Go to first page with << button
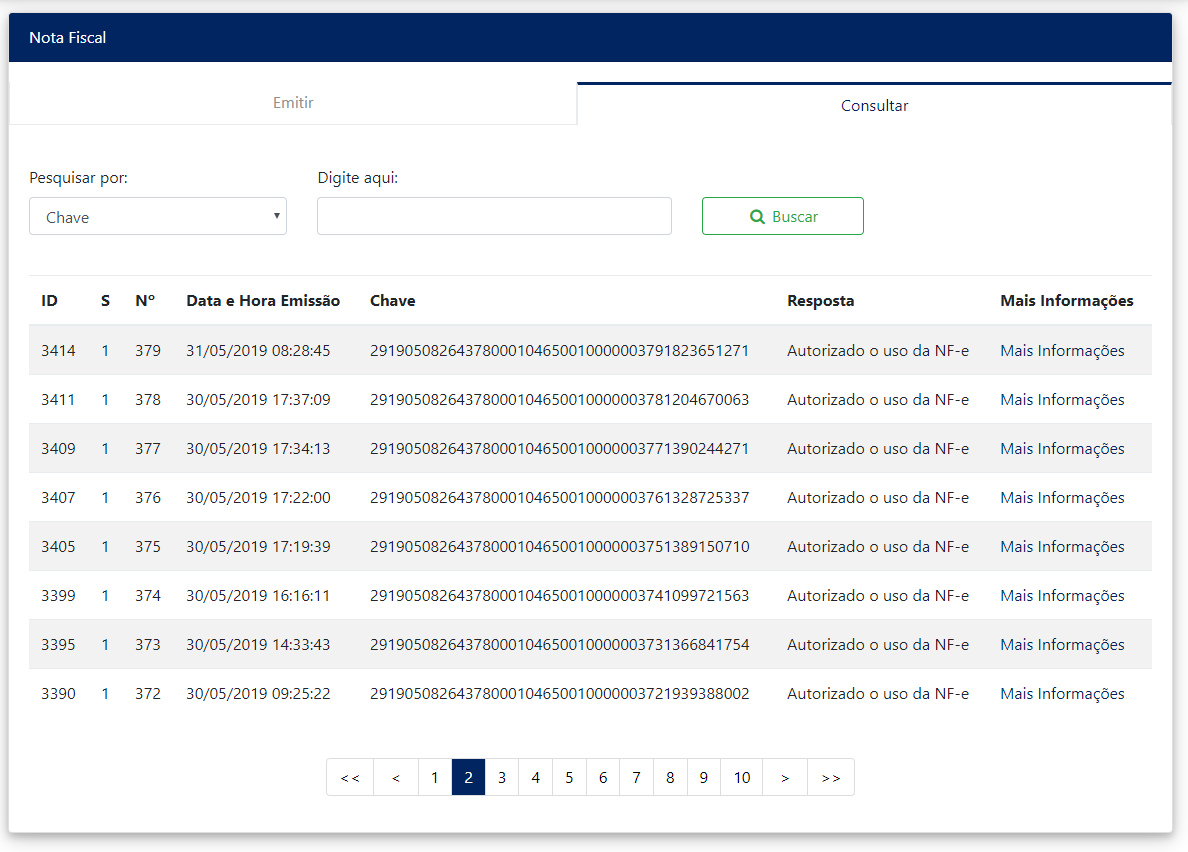Screen dimensions: 1188x852 (350, 778)
